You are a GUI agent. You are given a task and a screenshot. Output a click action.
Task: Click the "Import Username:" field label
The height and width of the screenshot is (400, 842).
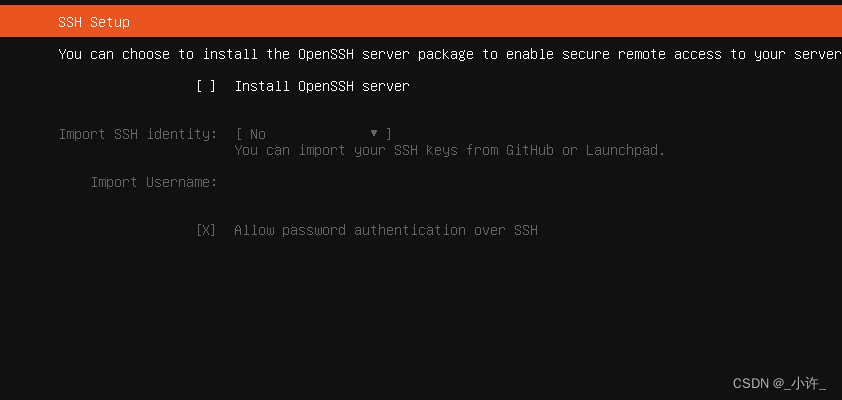click(x=154, y=182)
